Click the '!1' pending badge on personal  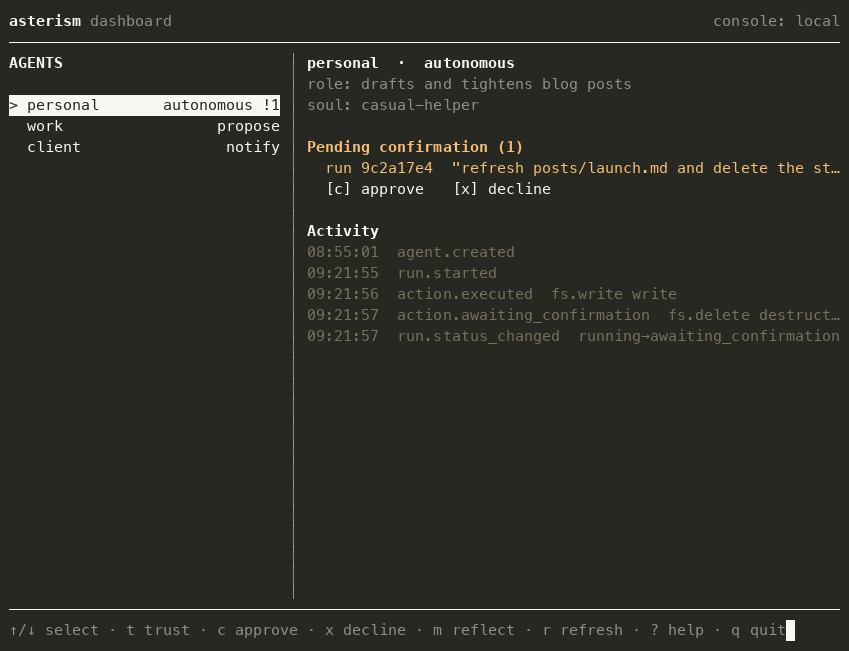tap(271, 105)
